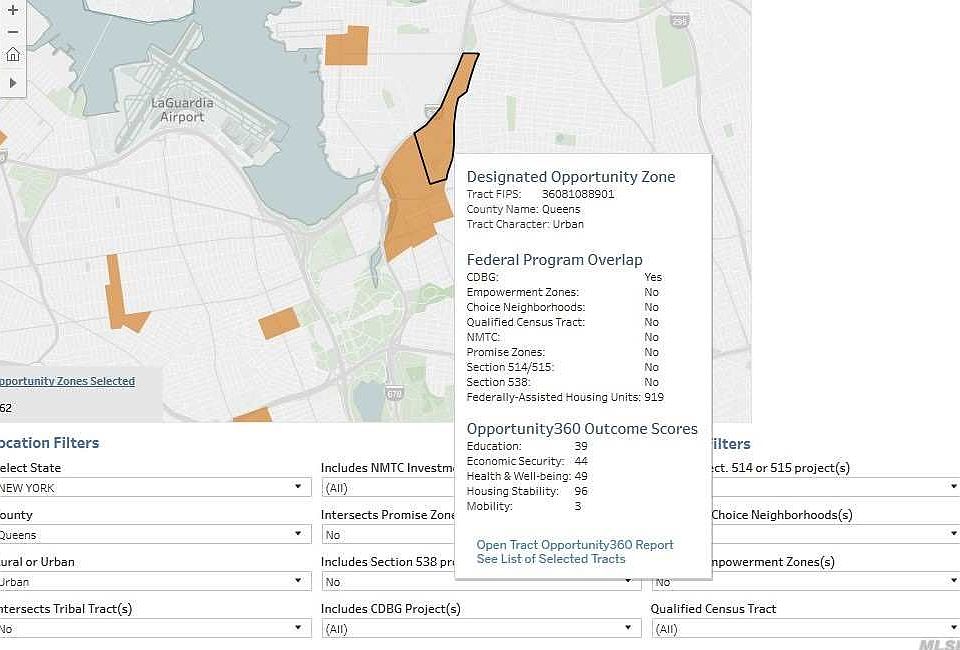Open the Rural or Urban dropdown

click(x=156, y=582)
